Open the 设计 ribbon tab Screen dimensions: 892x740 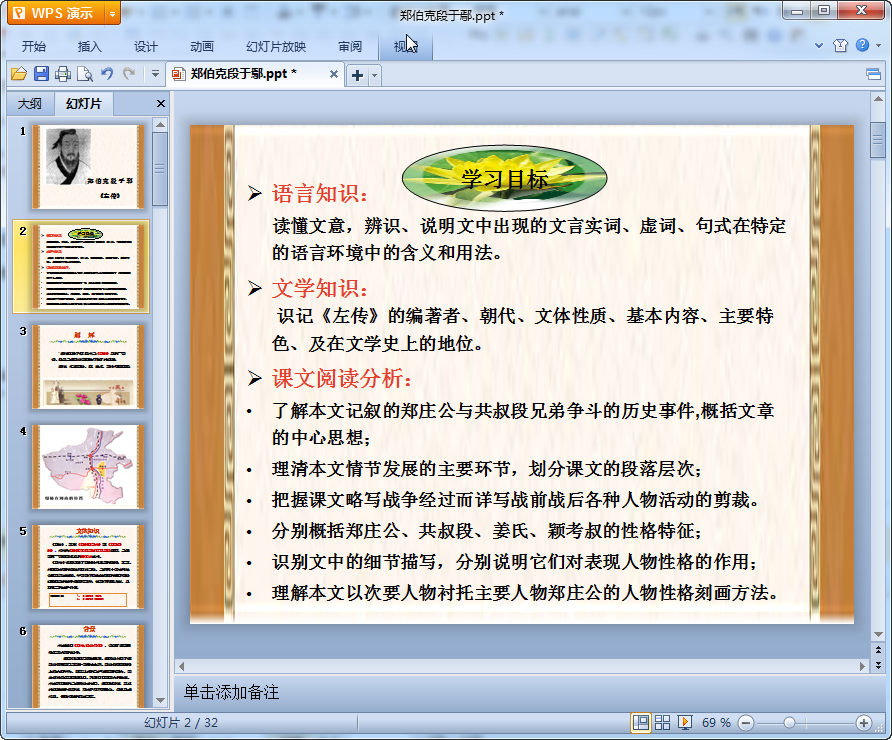pos(146,47)
